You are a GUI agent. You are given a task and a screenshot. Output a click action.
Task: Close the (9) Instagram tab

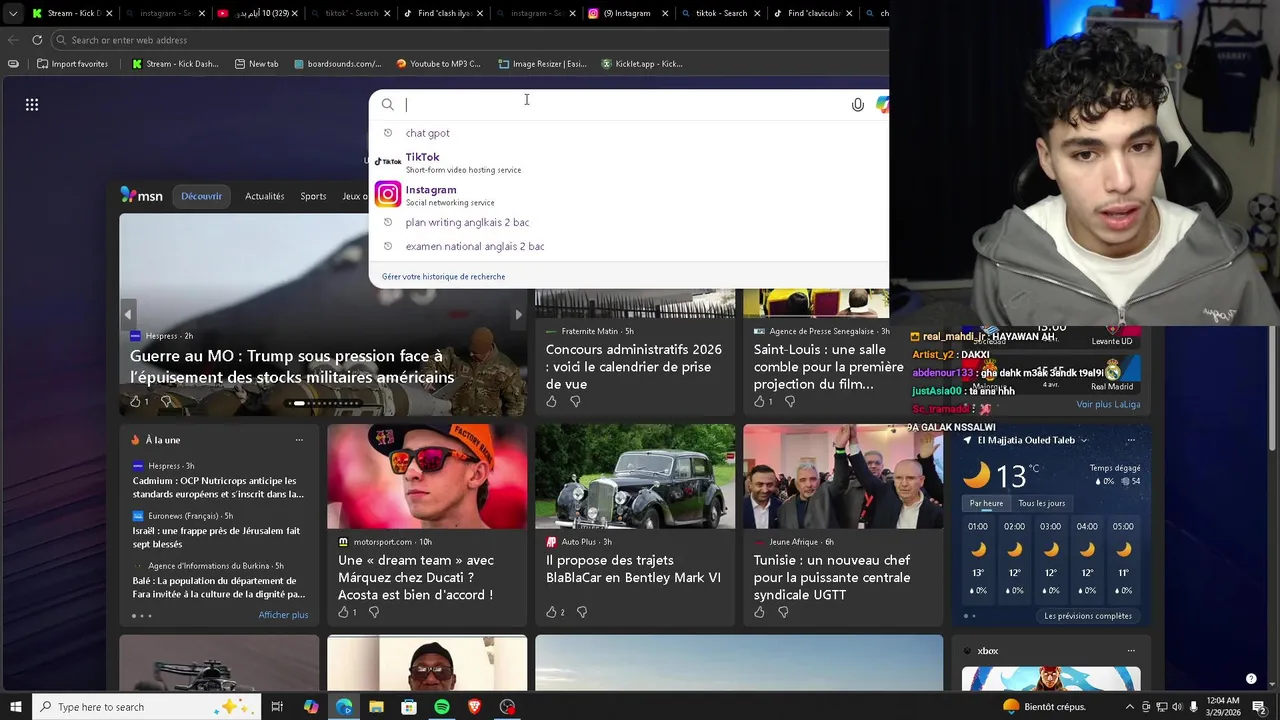(x=663, y=14)
